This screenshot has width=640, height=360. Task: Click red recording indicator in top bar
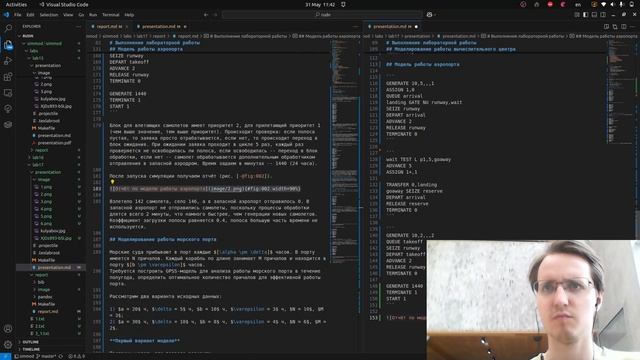(550, 4)
